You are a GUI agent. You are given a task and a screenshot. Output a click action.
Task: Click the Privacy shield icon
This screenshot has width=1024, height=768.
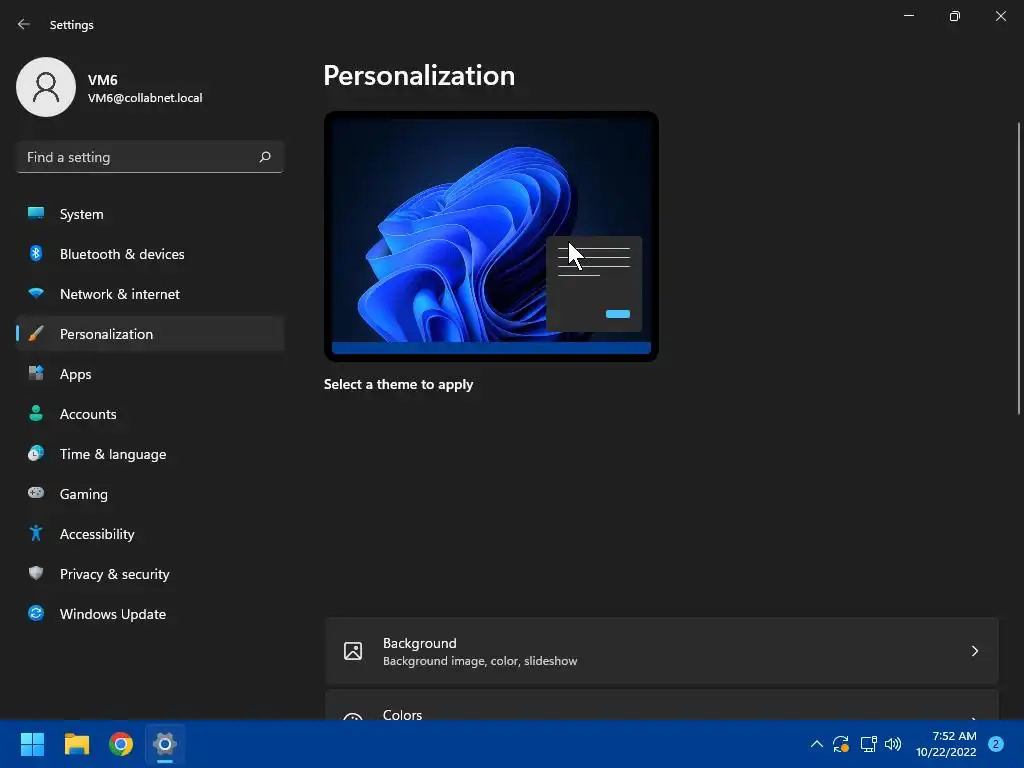pos(36,573)
